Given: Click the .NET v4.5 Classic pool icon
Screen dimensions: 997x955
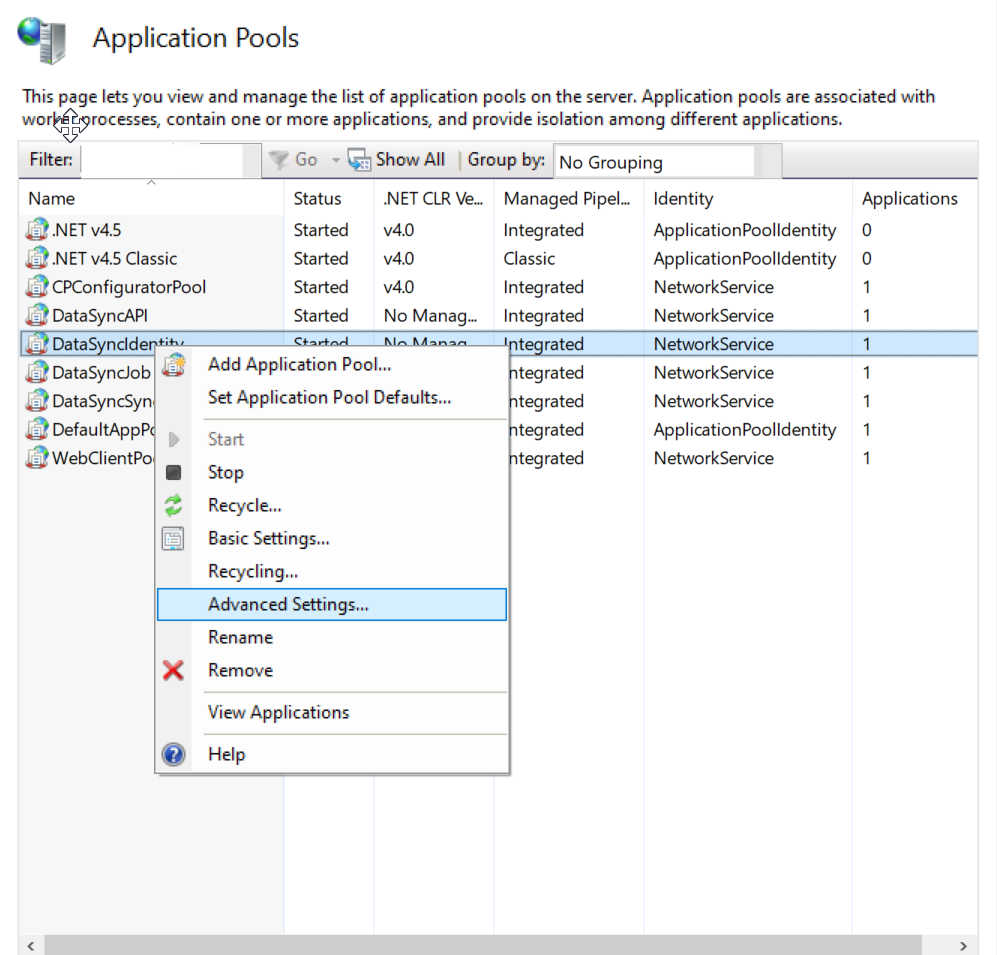Looking at the screenshot, I should click(x=37, y=259).
